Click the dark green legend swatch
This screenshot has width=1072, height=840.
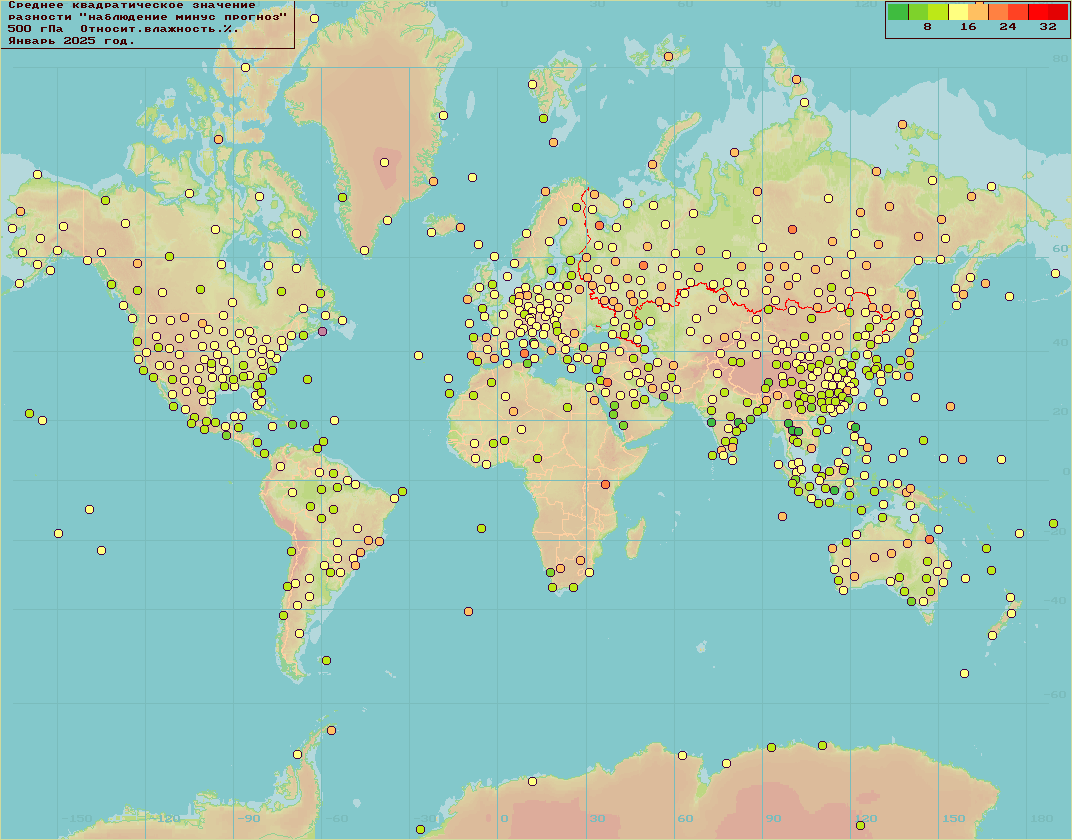tap(898, 12)
